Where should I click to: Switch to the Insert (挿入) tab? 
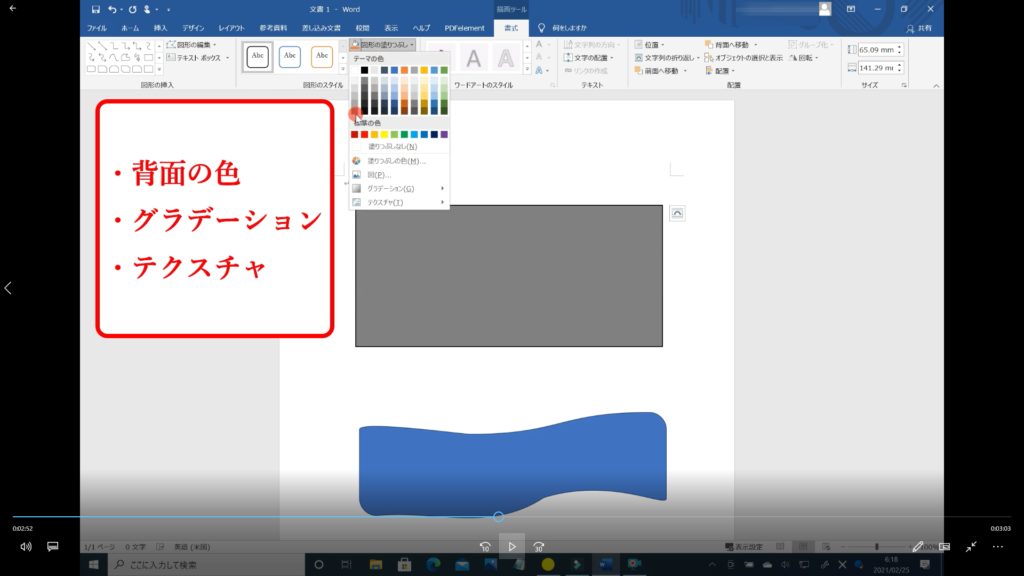[161, 28]
